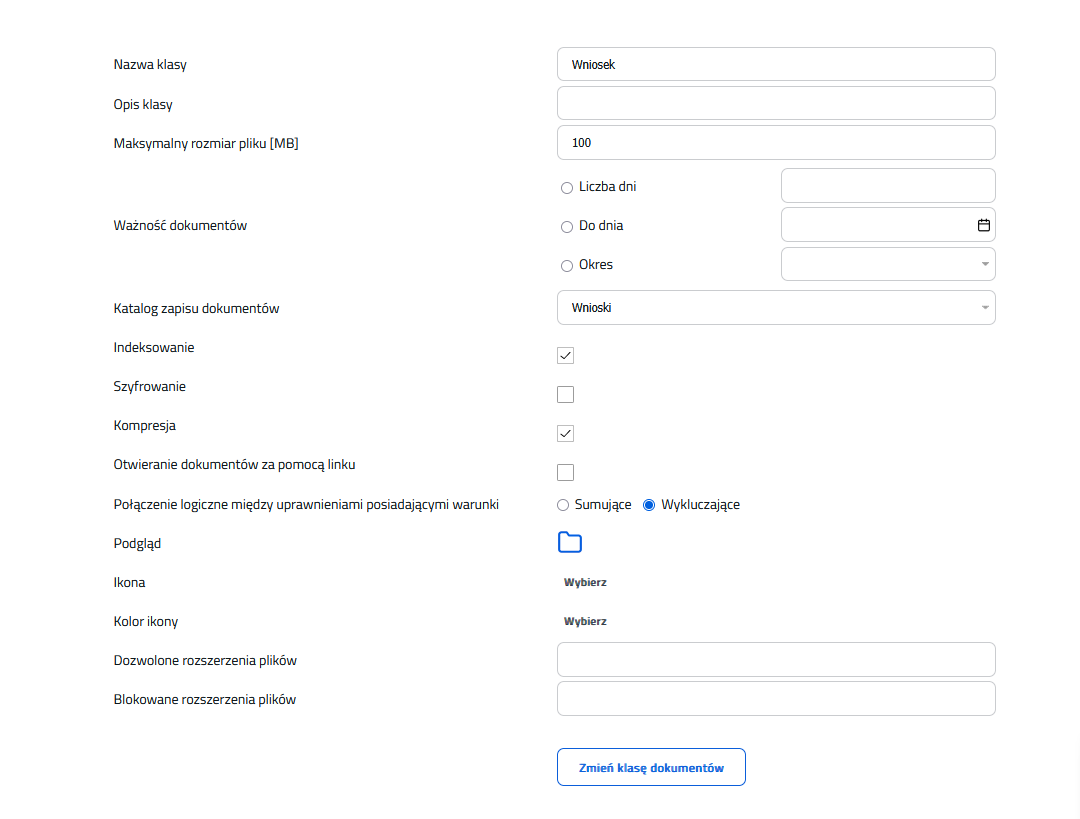Toggle the Indeksowanie checkbox
The width and height of the screenshot is (1080, 819).
click(566, 355)
